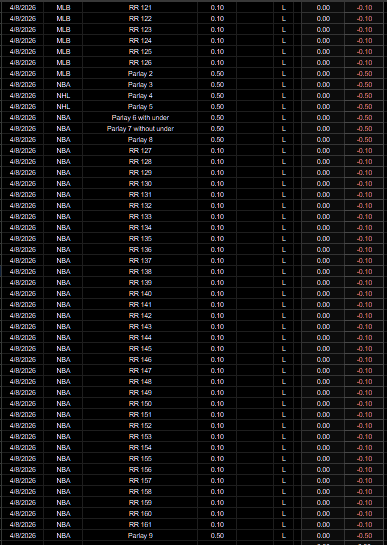
Task: Select the -0.50 loss in Parlay 8 row
Action: point(364,140)
